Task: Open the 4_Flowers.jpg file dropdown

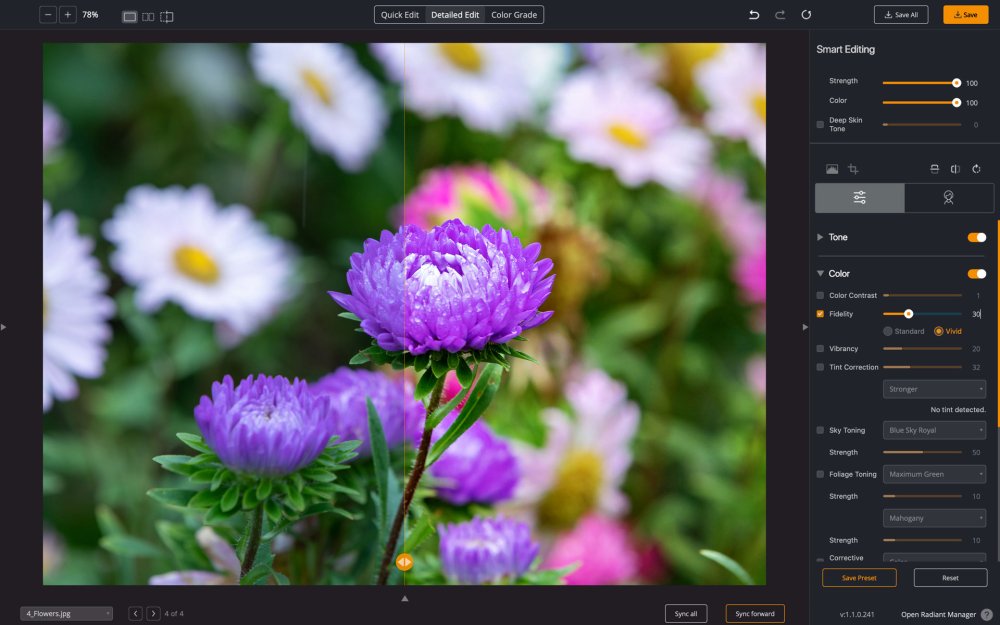Action: [66, 614]
